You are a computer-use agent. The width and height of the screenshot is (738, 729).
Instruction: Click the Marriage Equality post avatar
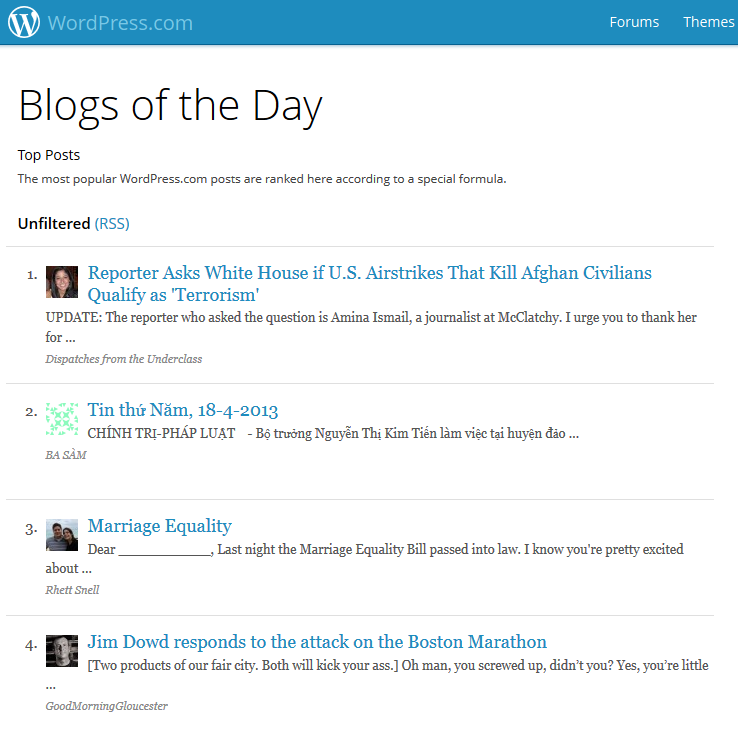62,535
